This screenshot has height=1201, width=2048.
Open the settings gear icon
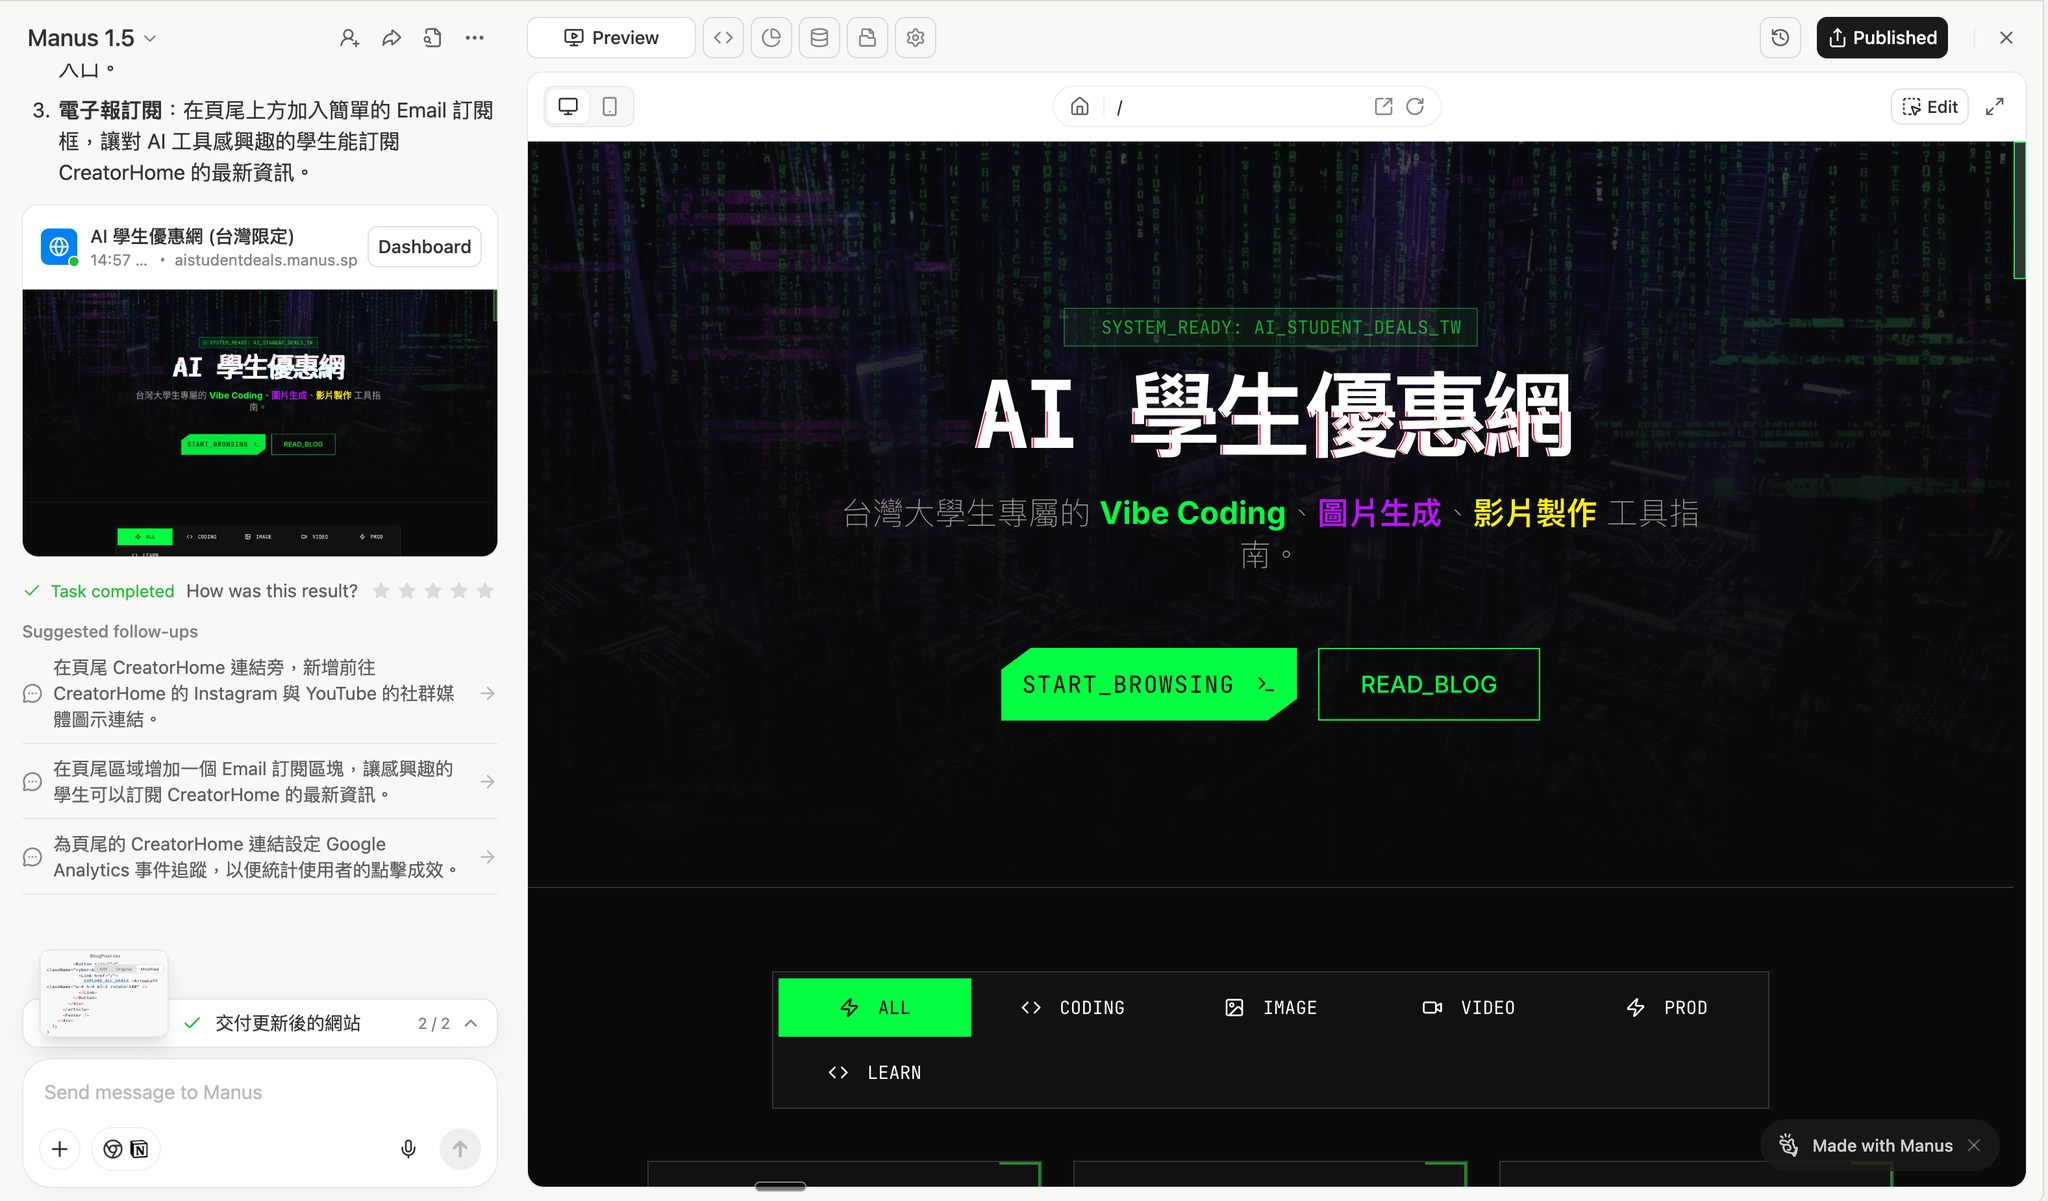(915, 38)
